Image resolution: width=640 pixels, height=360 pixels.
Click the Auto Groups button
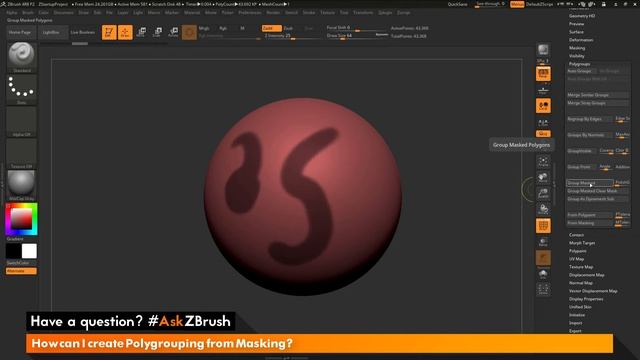click(x=581, y=71)
